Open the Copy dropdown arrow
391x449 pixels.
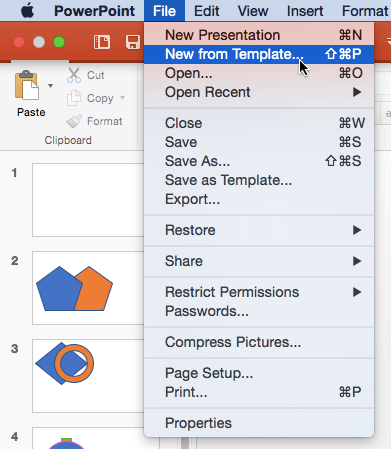[122, 98]
